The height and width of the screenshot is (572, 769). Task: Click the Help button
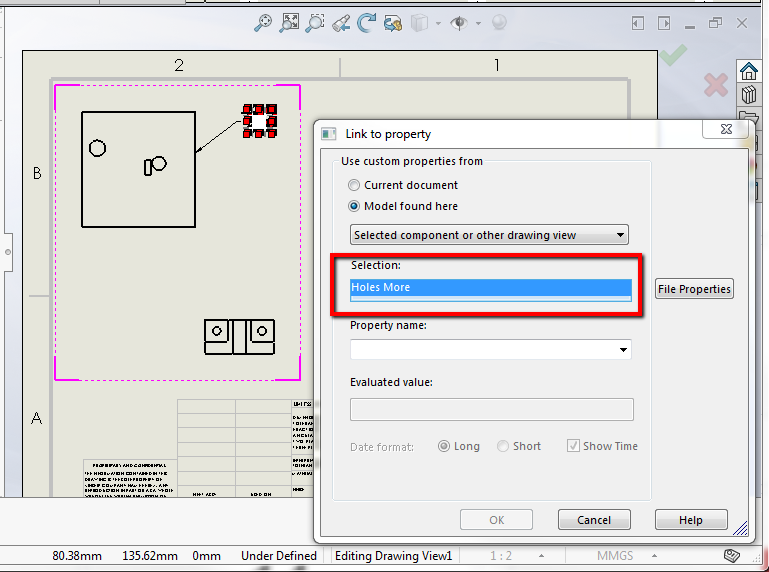(691, 520)
